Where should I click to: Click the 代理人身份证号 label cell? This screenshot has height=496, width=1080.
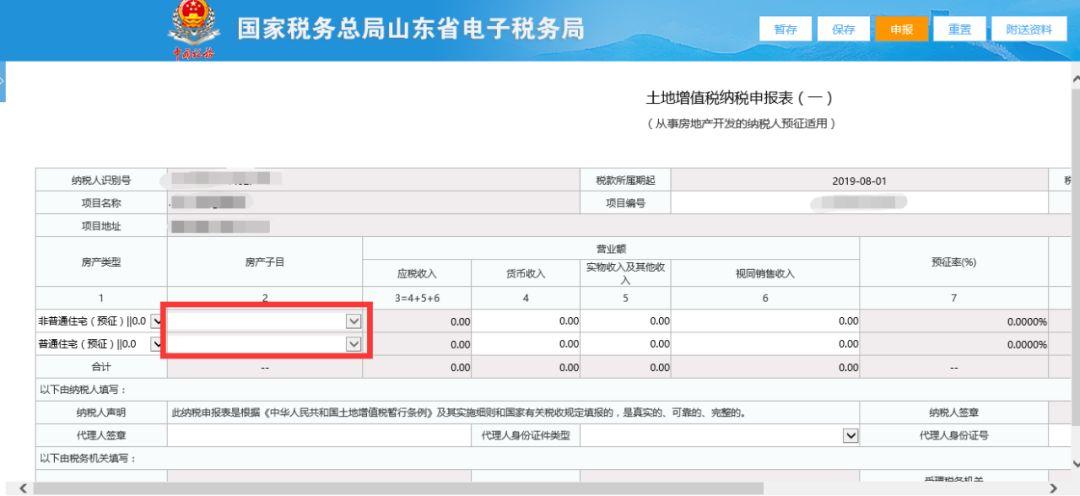click(x=954, y=435)
